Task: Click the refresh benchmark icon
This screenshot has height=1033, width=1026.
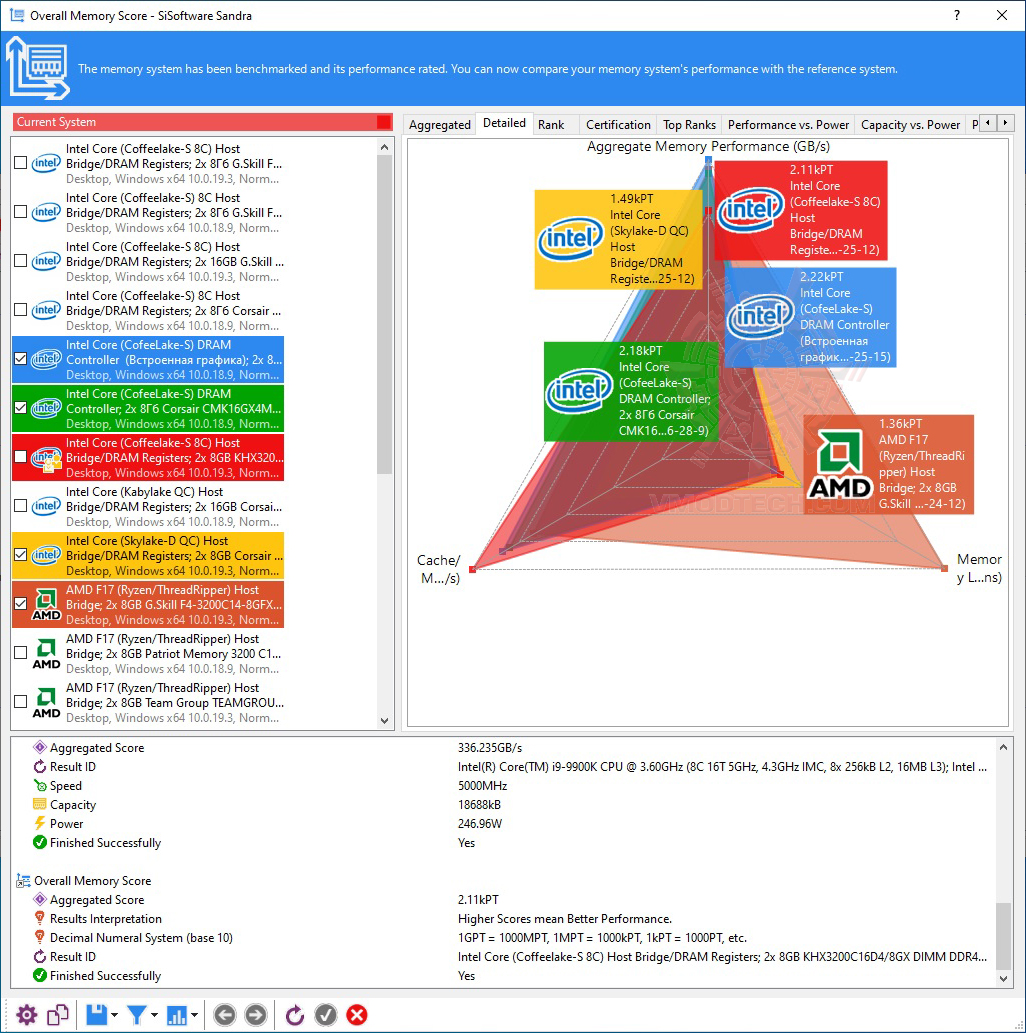Action: pos(295,1015)
